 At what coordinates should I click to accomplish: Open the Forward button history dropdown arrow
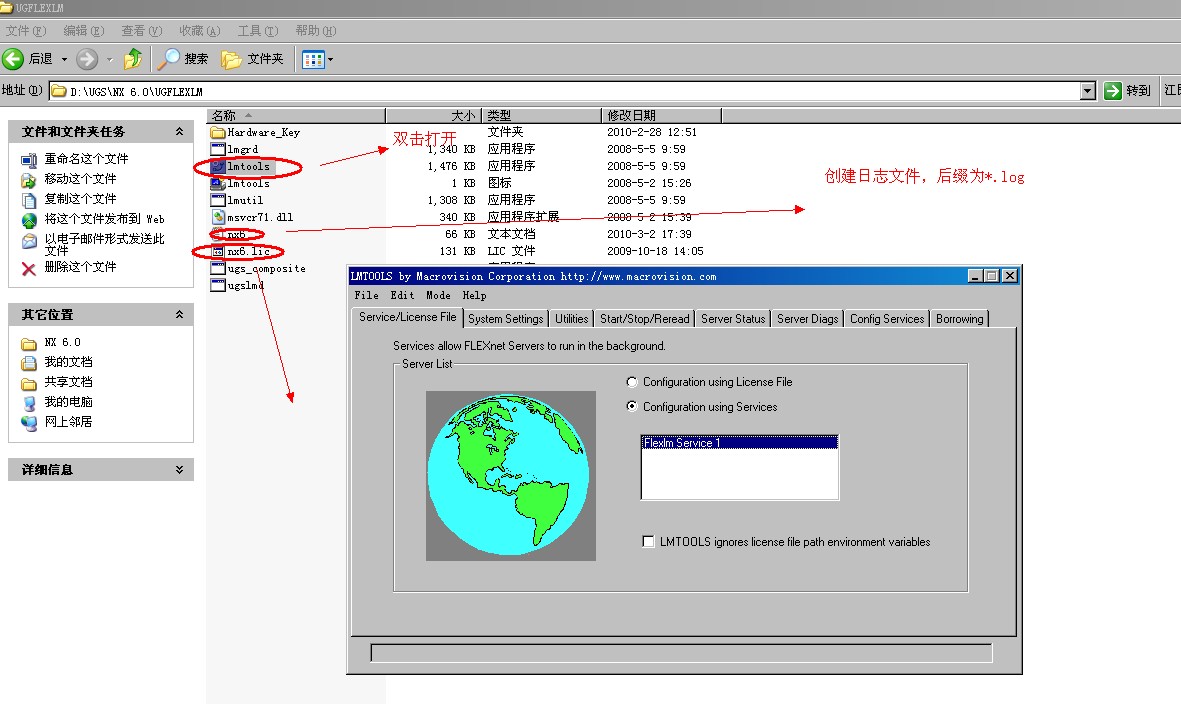click(109, 59)
